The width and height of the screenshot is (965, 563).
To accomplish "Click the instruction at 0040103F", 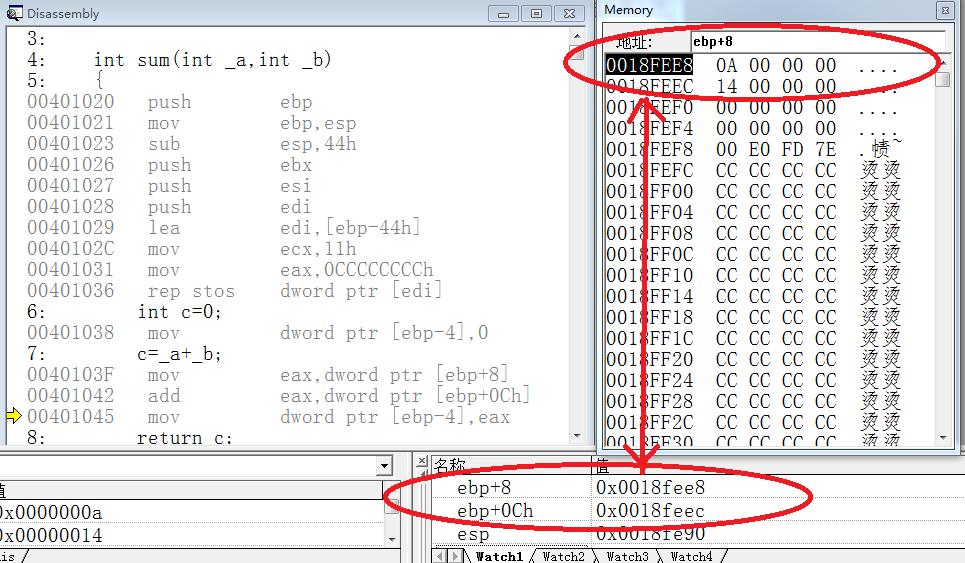I will coord(268,375).
